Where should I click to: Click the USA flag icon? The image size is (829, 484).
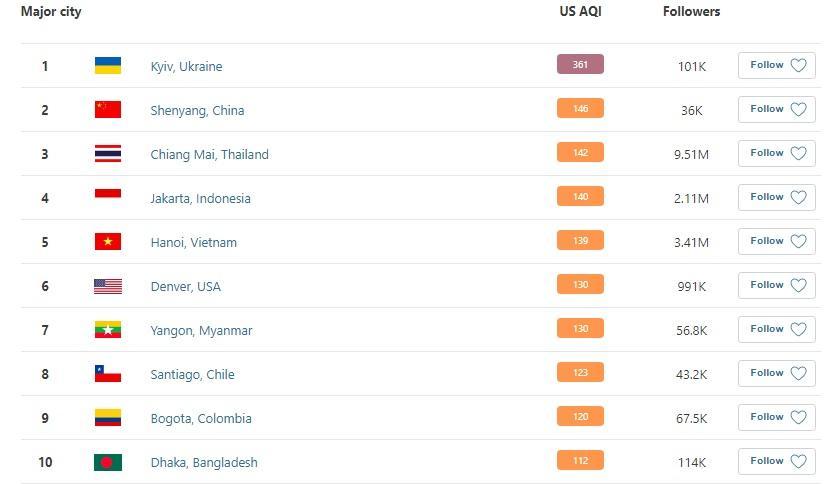tap(108, 286)
